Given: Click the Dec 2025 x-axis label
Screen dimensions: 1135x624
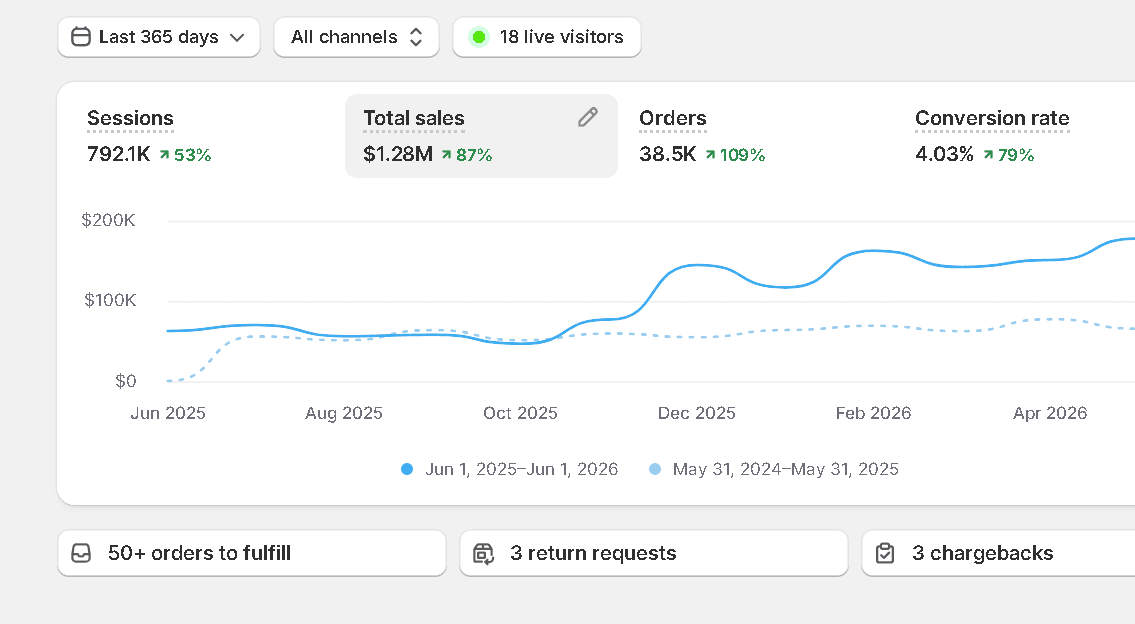Looking at the screenshot, I should point(696,413).
